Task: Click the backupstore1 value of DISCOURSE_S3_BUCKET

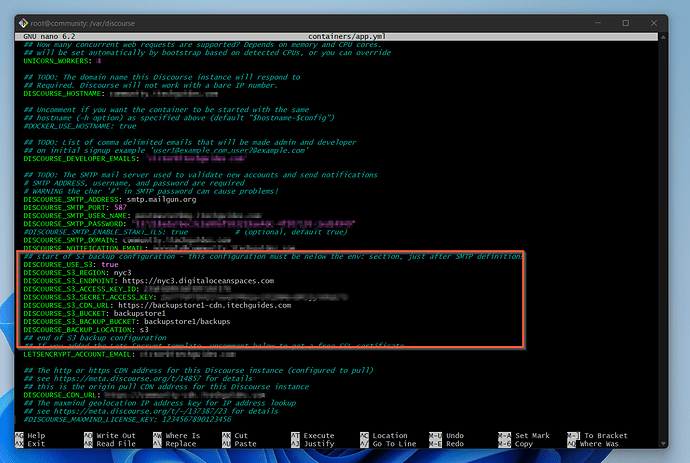Action: coord(139,313)
